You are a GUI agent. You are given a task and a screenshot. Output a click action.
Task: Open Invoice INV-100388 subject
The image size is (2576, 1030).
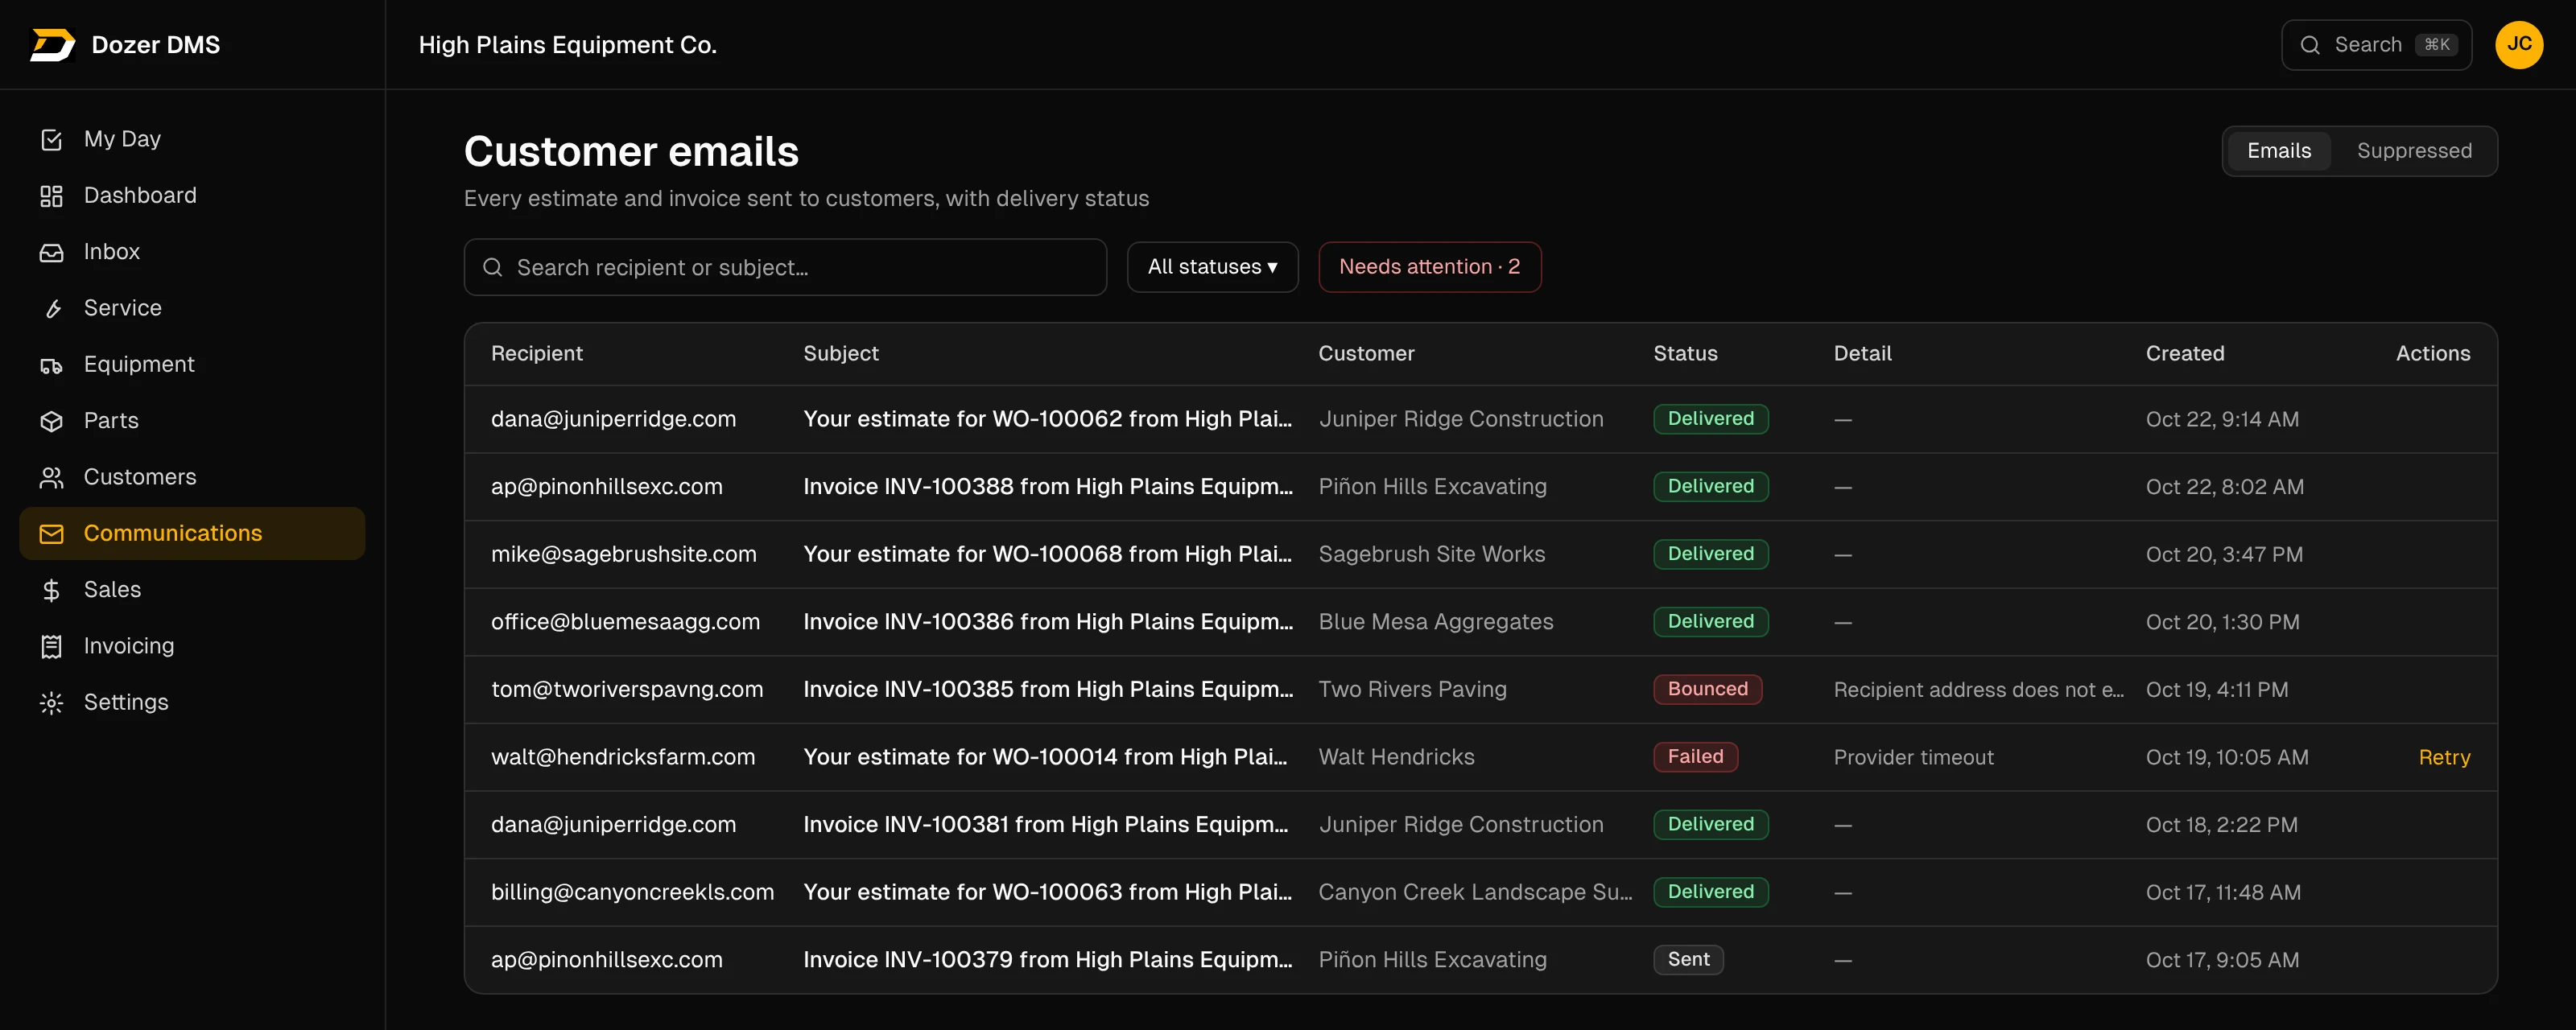point(1048,487)
